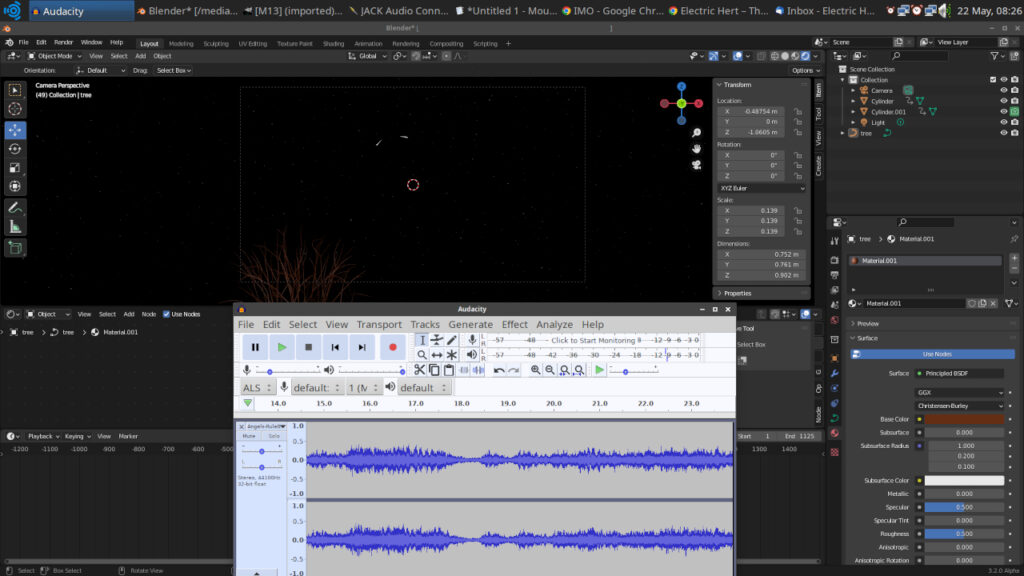Open the Global orientation dropdown
Viewport: 1024px width, 576px height.
point(366,56)
